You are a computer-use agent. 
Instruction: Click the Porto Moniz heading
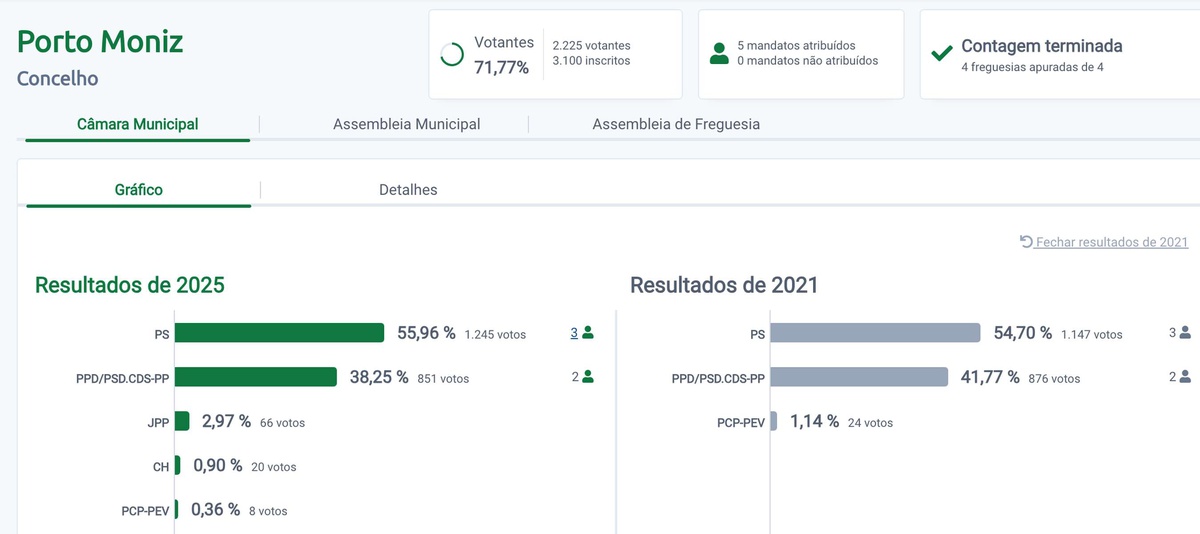pos(100,42)
